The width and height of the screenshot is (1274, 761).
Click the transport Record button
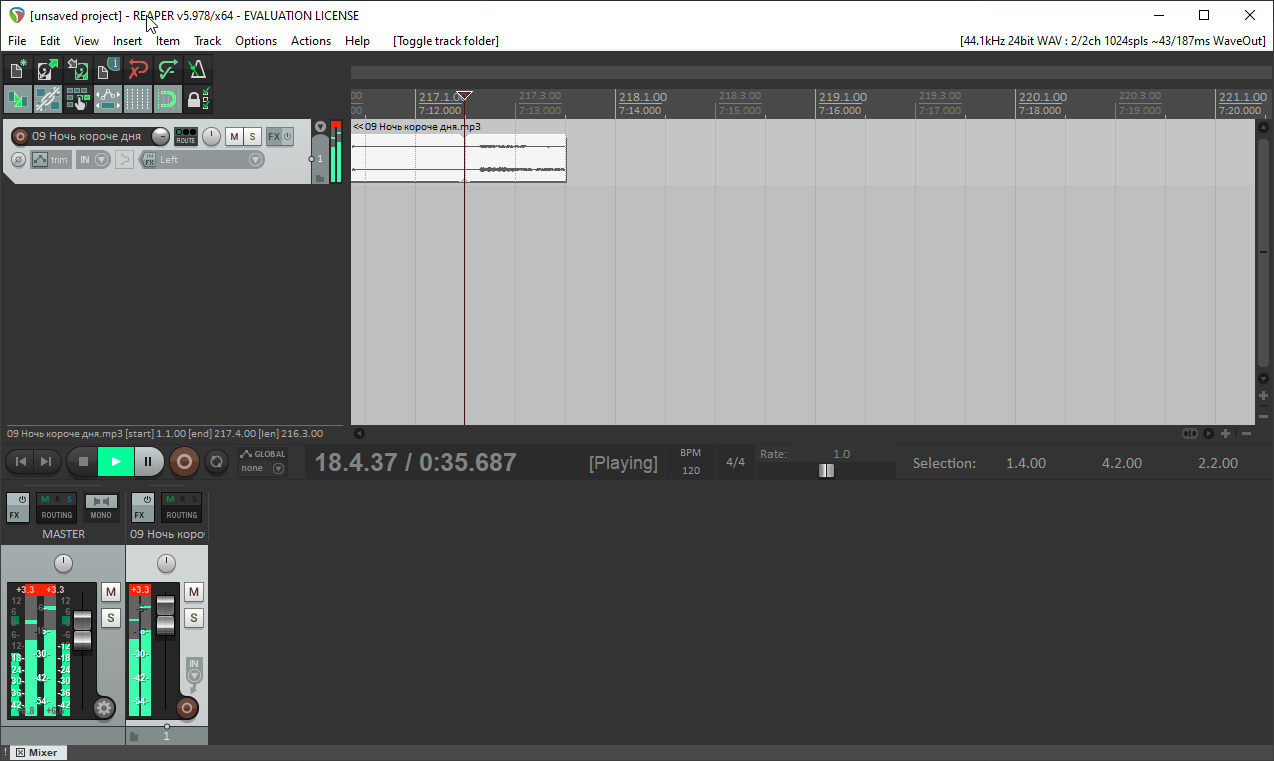pos(184,462)
